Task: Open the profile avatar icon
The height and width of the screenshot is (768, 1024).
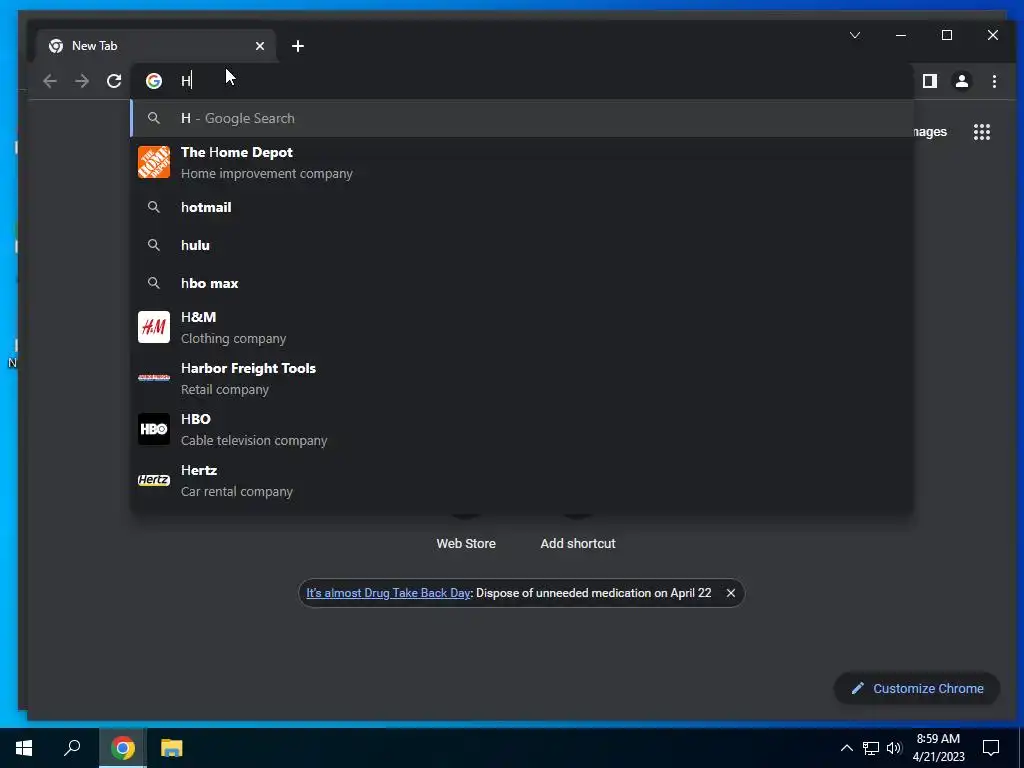Action: point(962,81)
